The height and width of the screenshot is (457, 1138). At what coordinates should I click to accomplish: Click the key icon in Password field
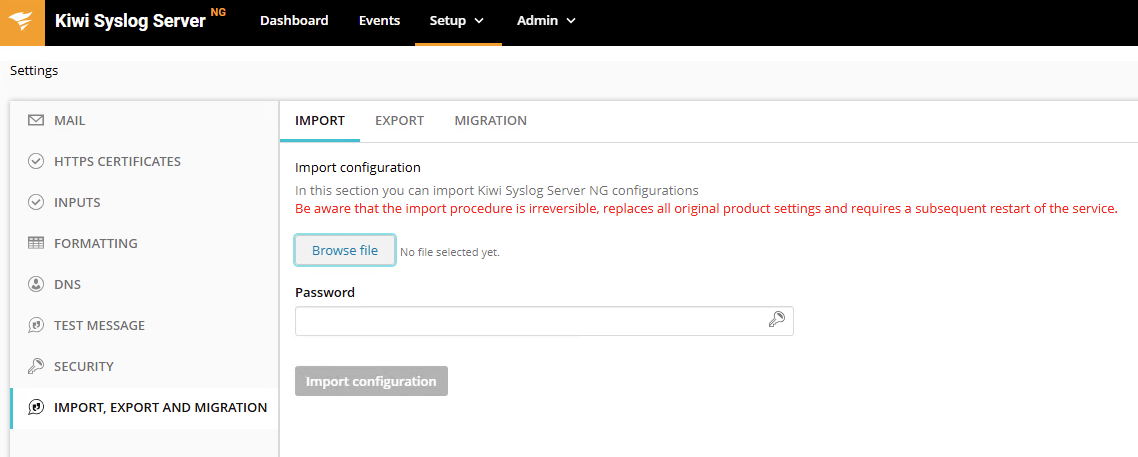coord(776,320)
